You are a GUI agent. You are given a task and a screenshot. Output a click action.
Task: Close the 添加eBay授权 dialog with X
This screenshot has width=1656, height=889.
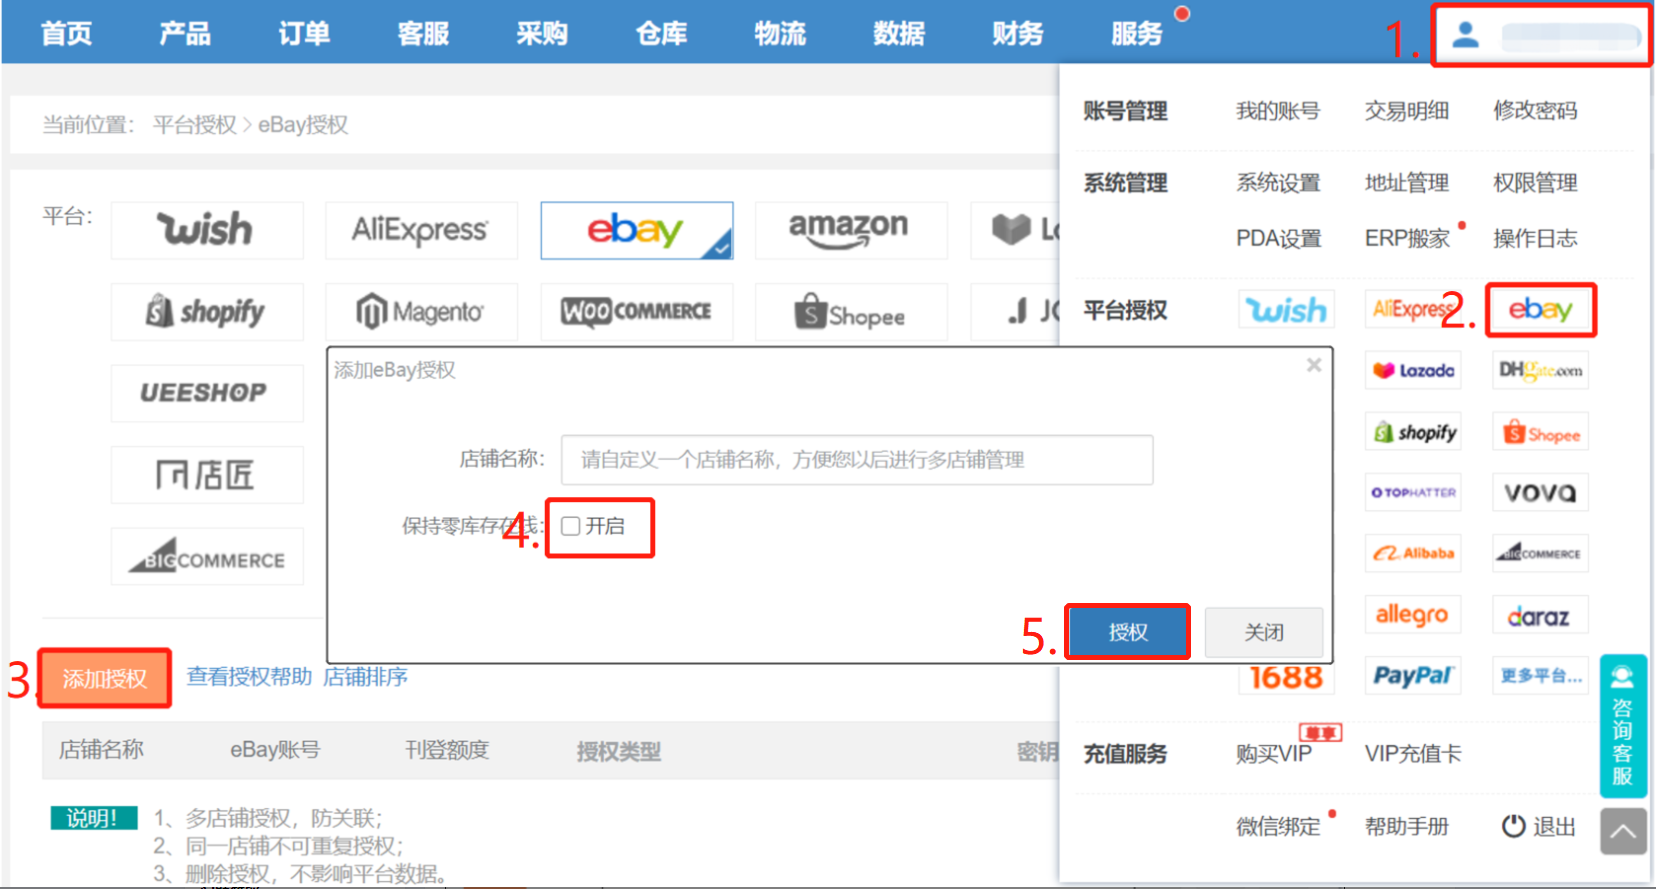tap(1314, 365)
